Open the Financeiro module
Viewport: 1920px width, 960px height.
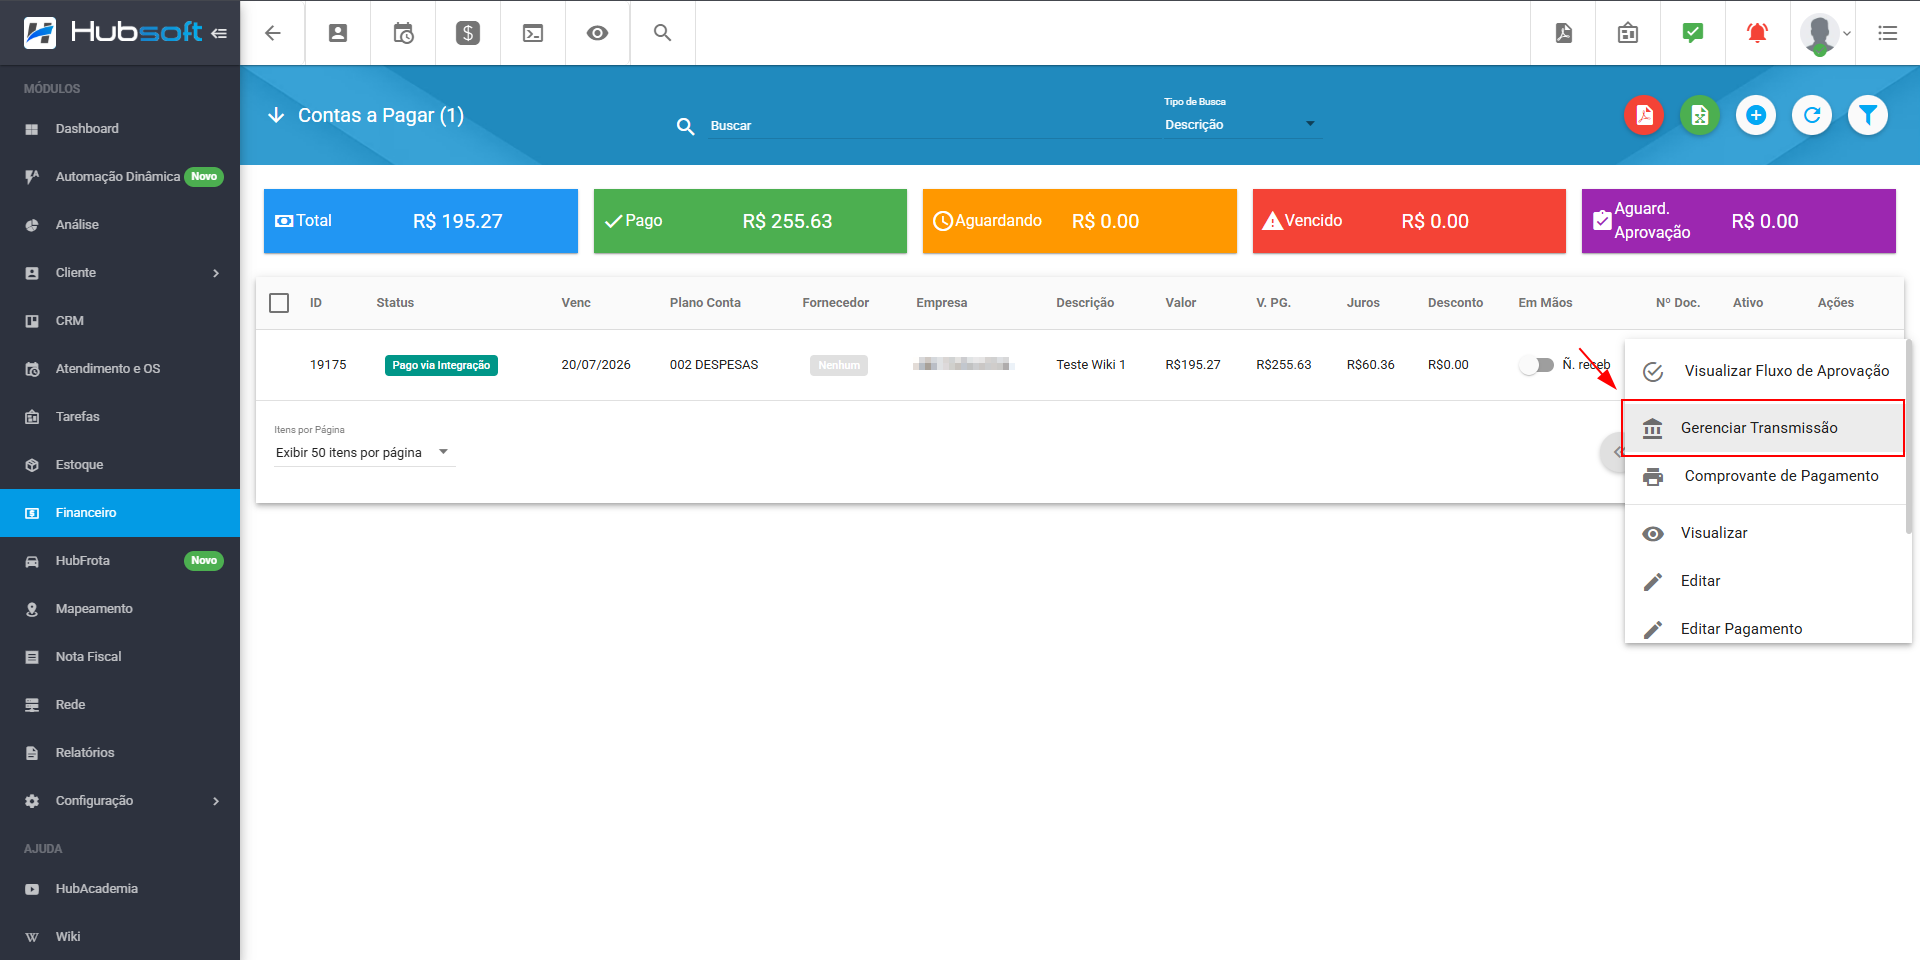tap(120, 513)
